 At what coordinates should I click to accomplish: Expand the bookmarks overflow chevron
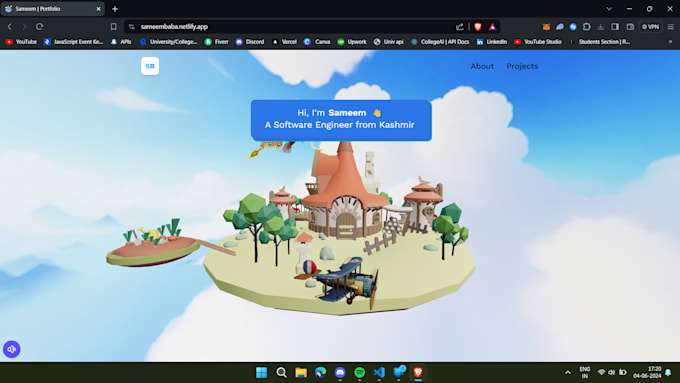[670, 42]
